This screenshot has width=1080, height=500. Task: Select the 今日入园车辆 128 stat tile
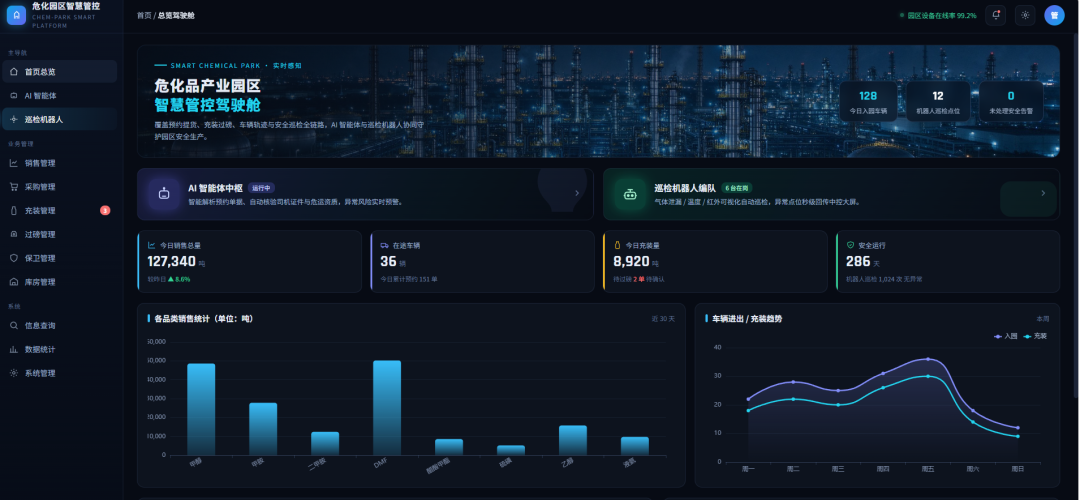(x=868, y=101)
